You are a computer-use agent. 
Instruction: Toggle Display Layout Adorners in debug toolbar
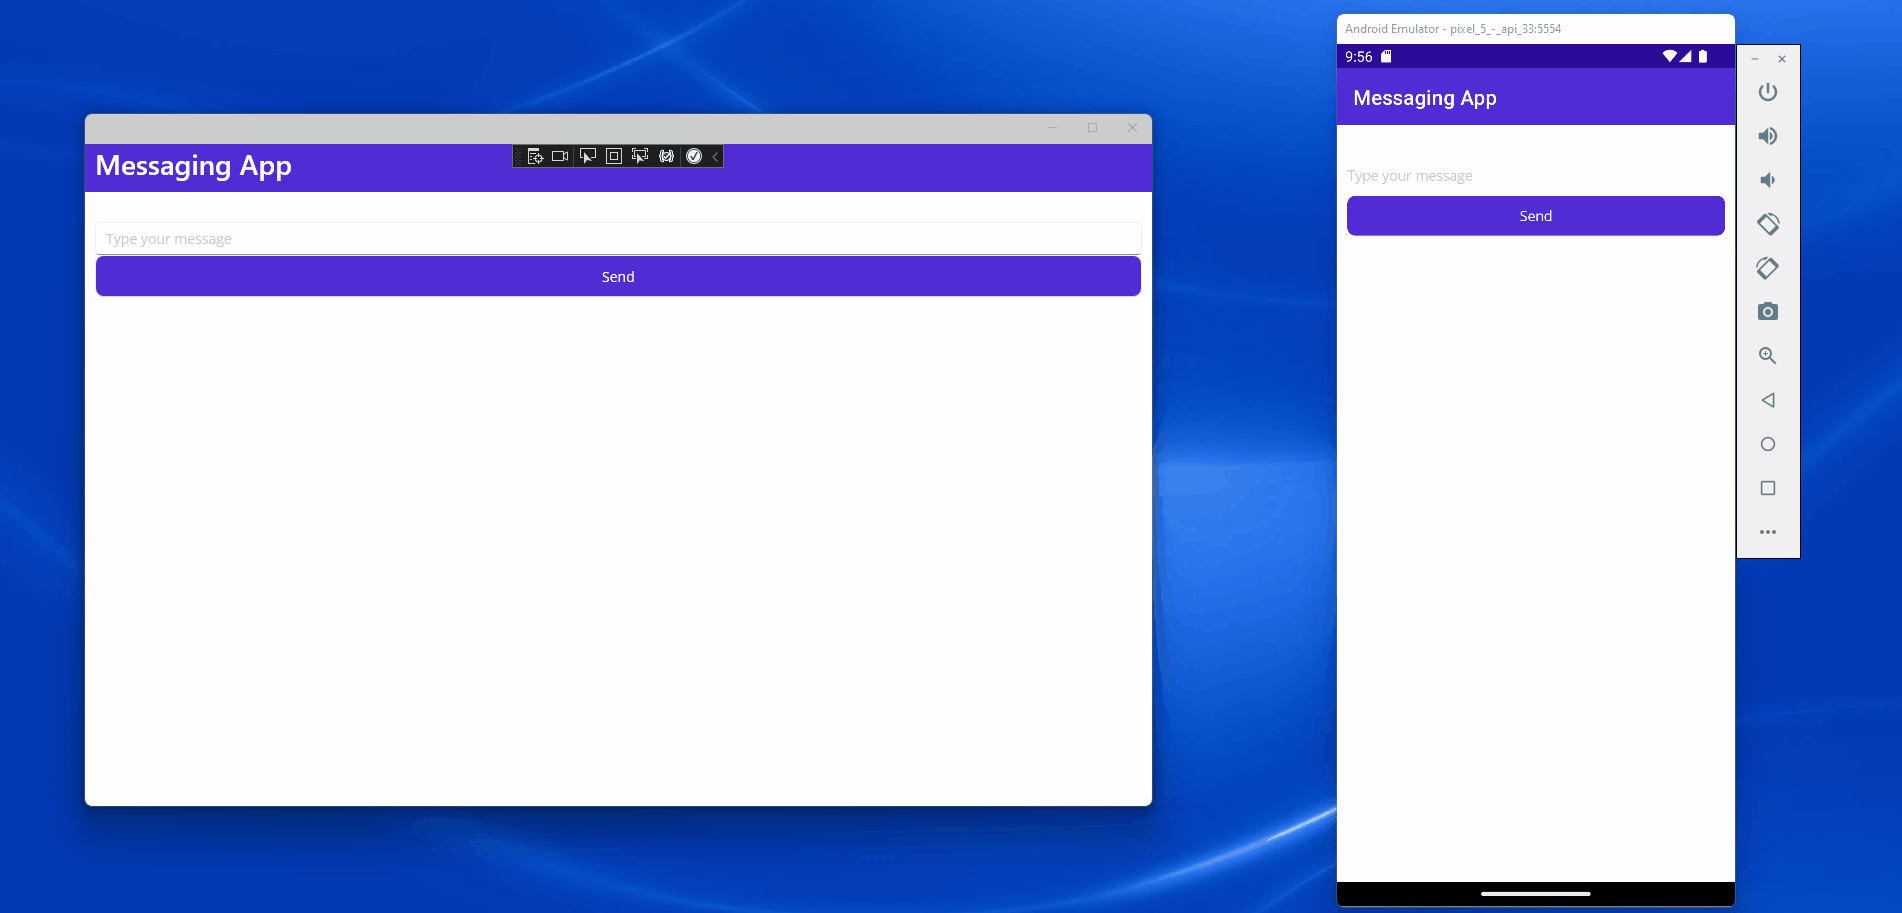pos(614,156)
